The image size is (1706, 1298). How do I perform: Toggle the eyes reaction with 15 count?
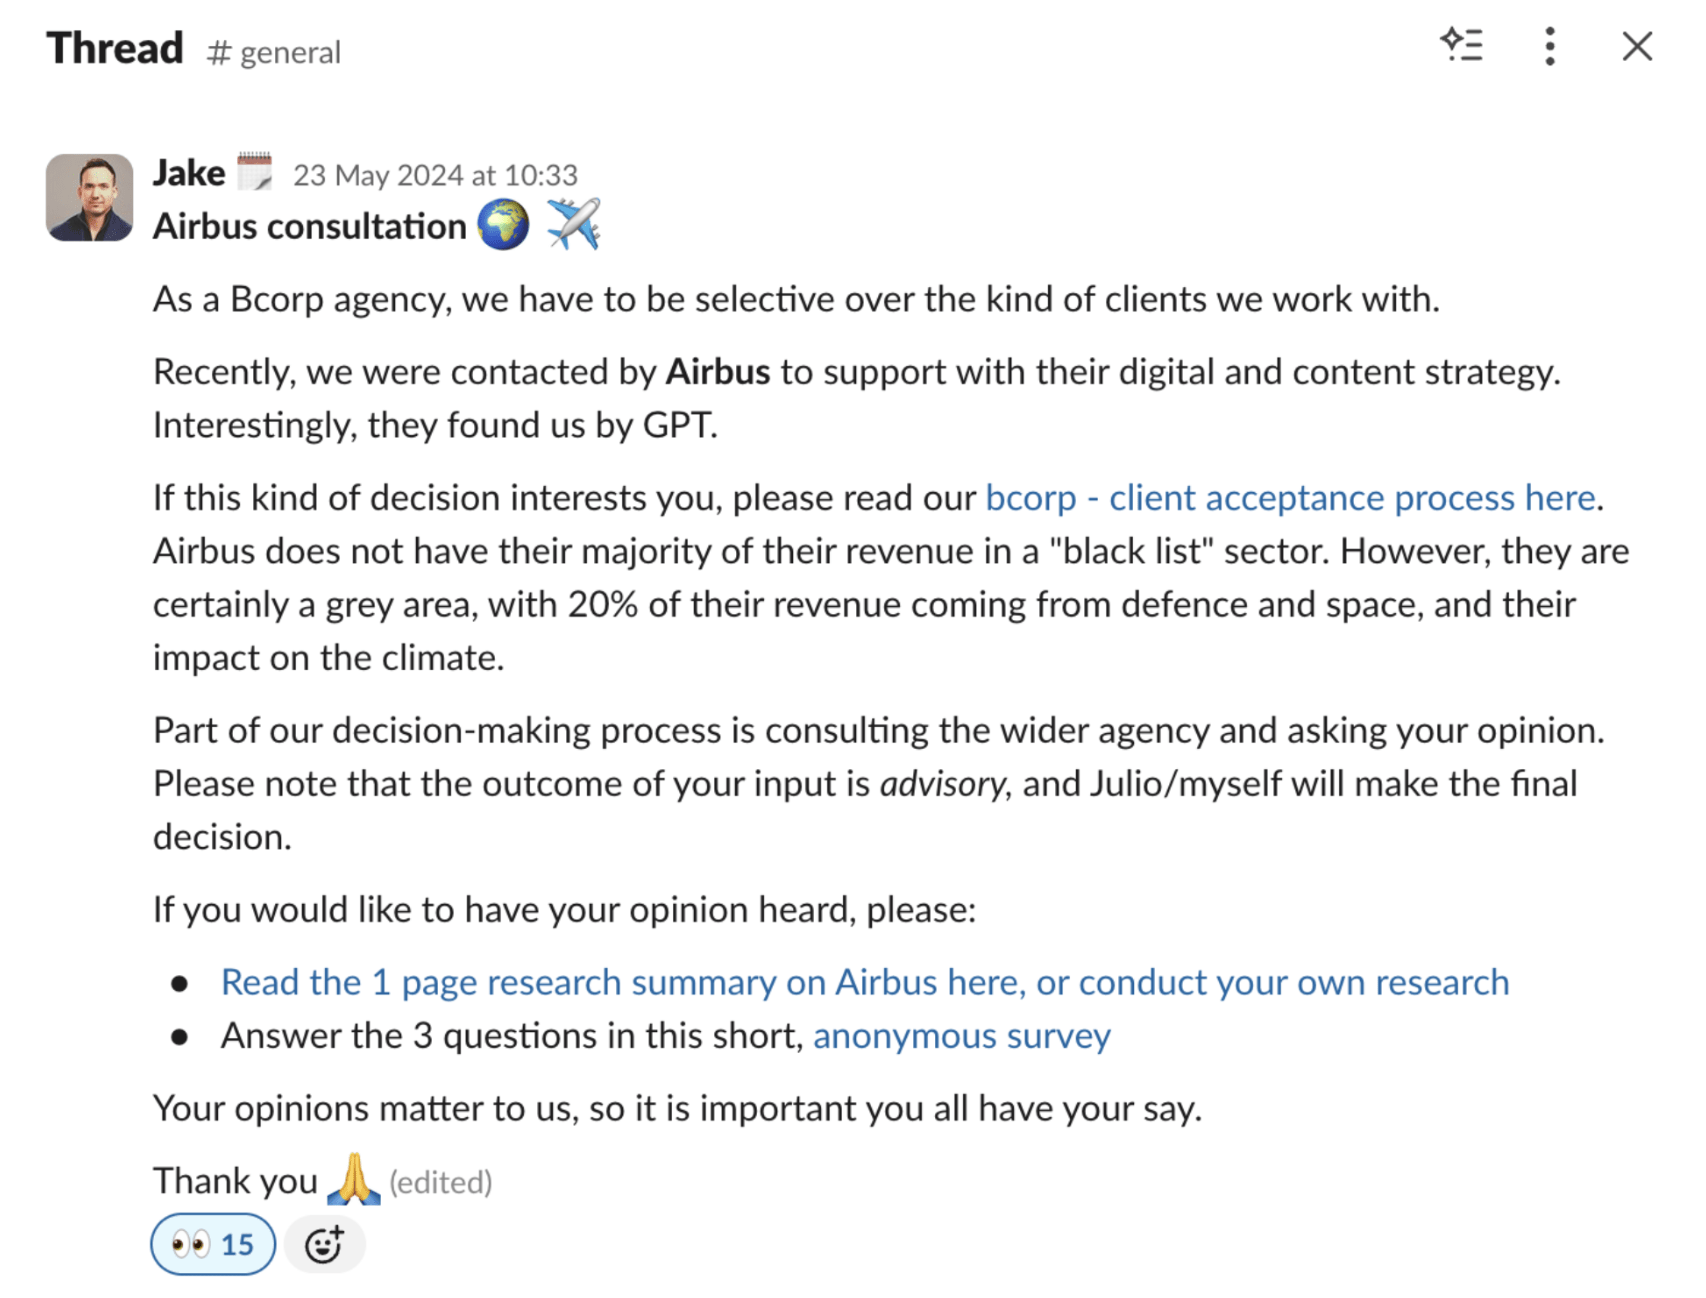[213, 1244]
